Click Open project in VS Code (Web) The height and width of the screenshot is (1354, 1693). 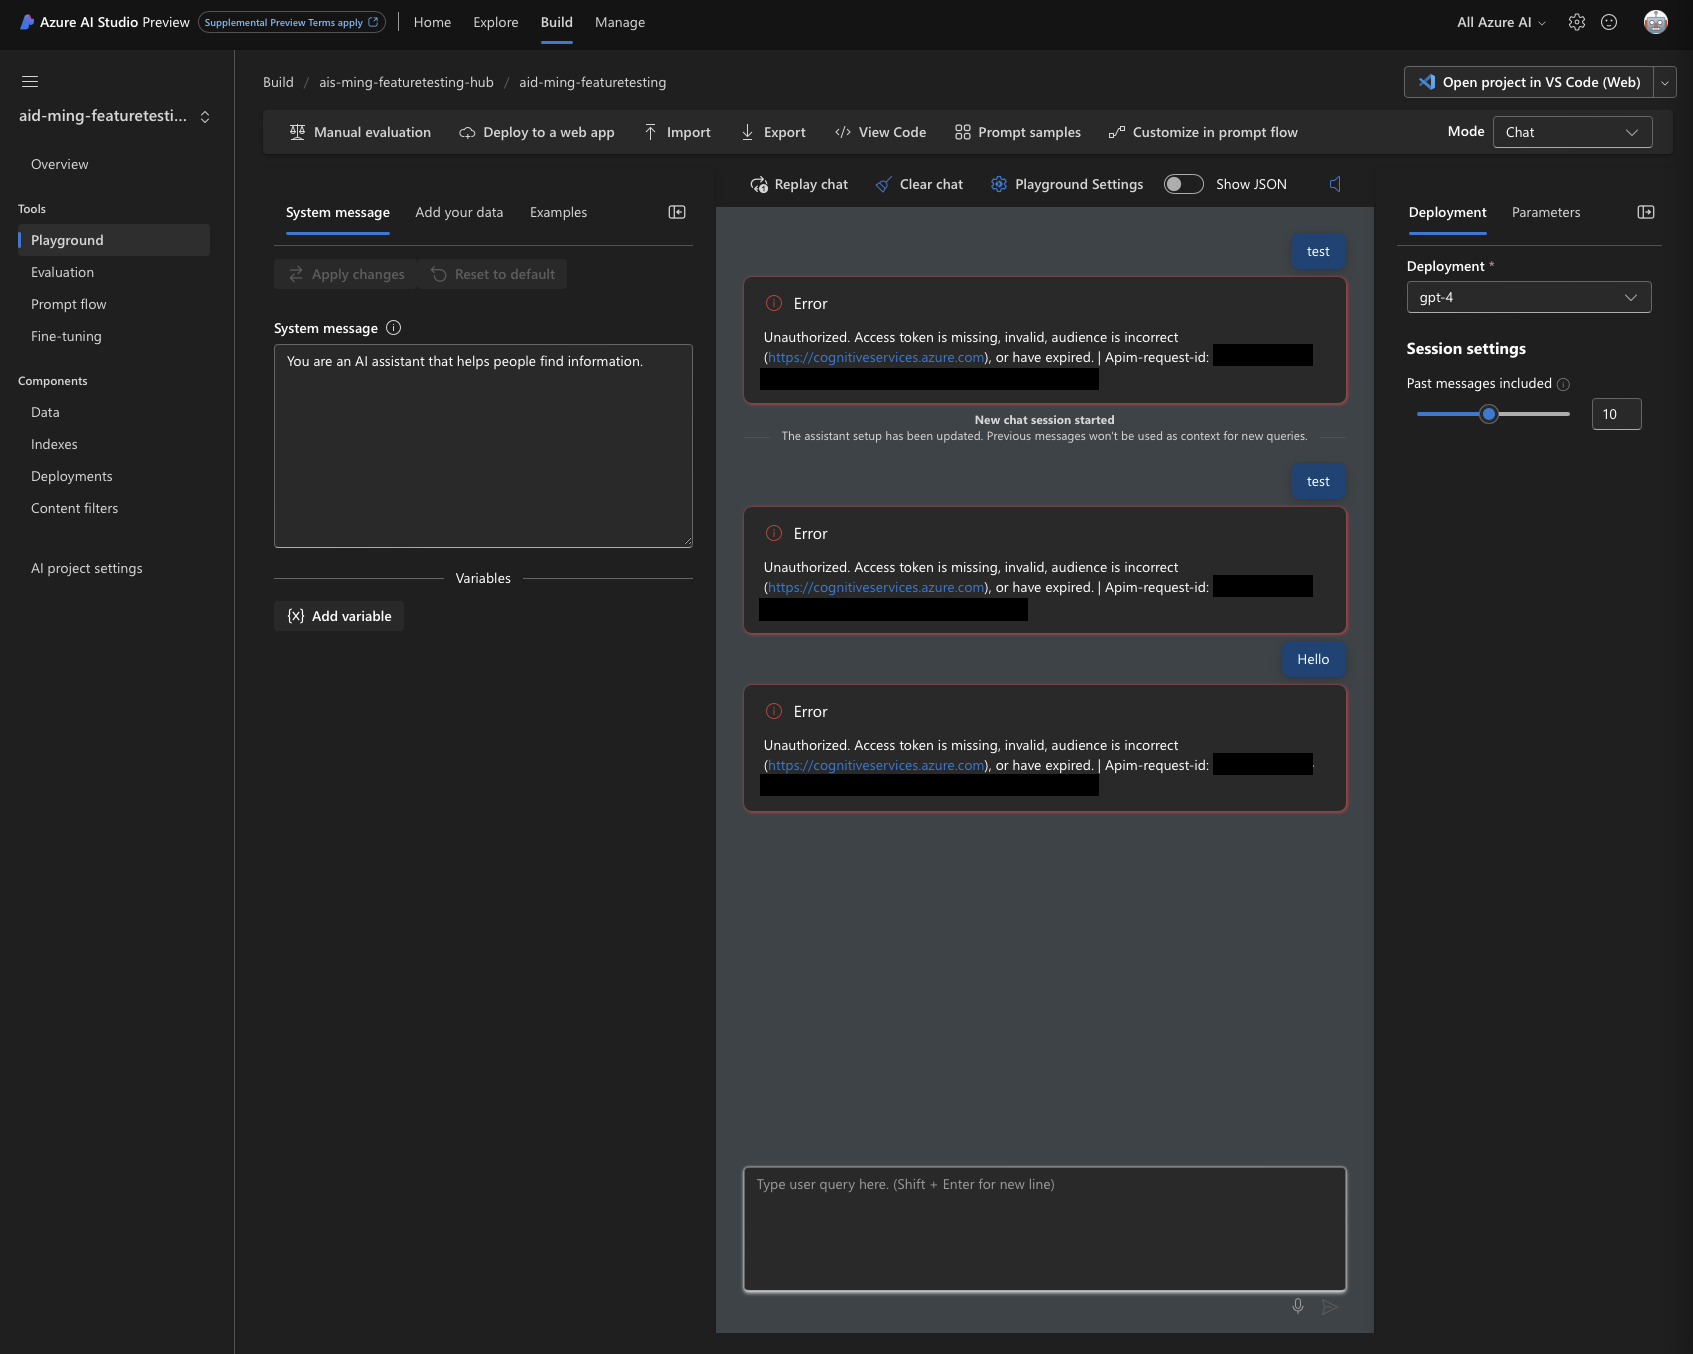point(1529,82)
